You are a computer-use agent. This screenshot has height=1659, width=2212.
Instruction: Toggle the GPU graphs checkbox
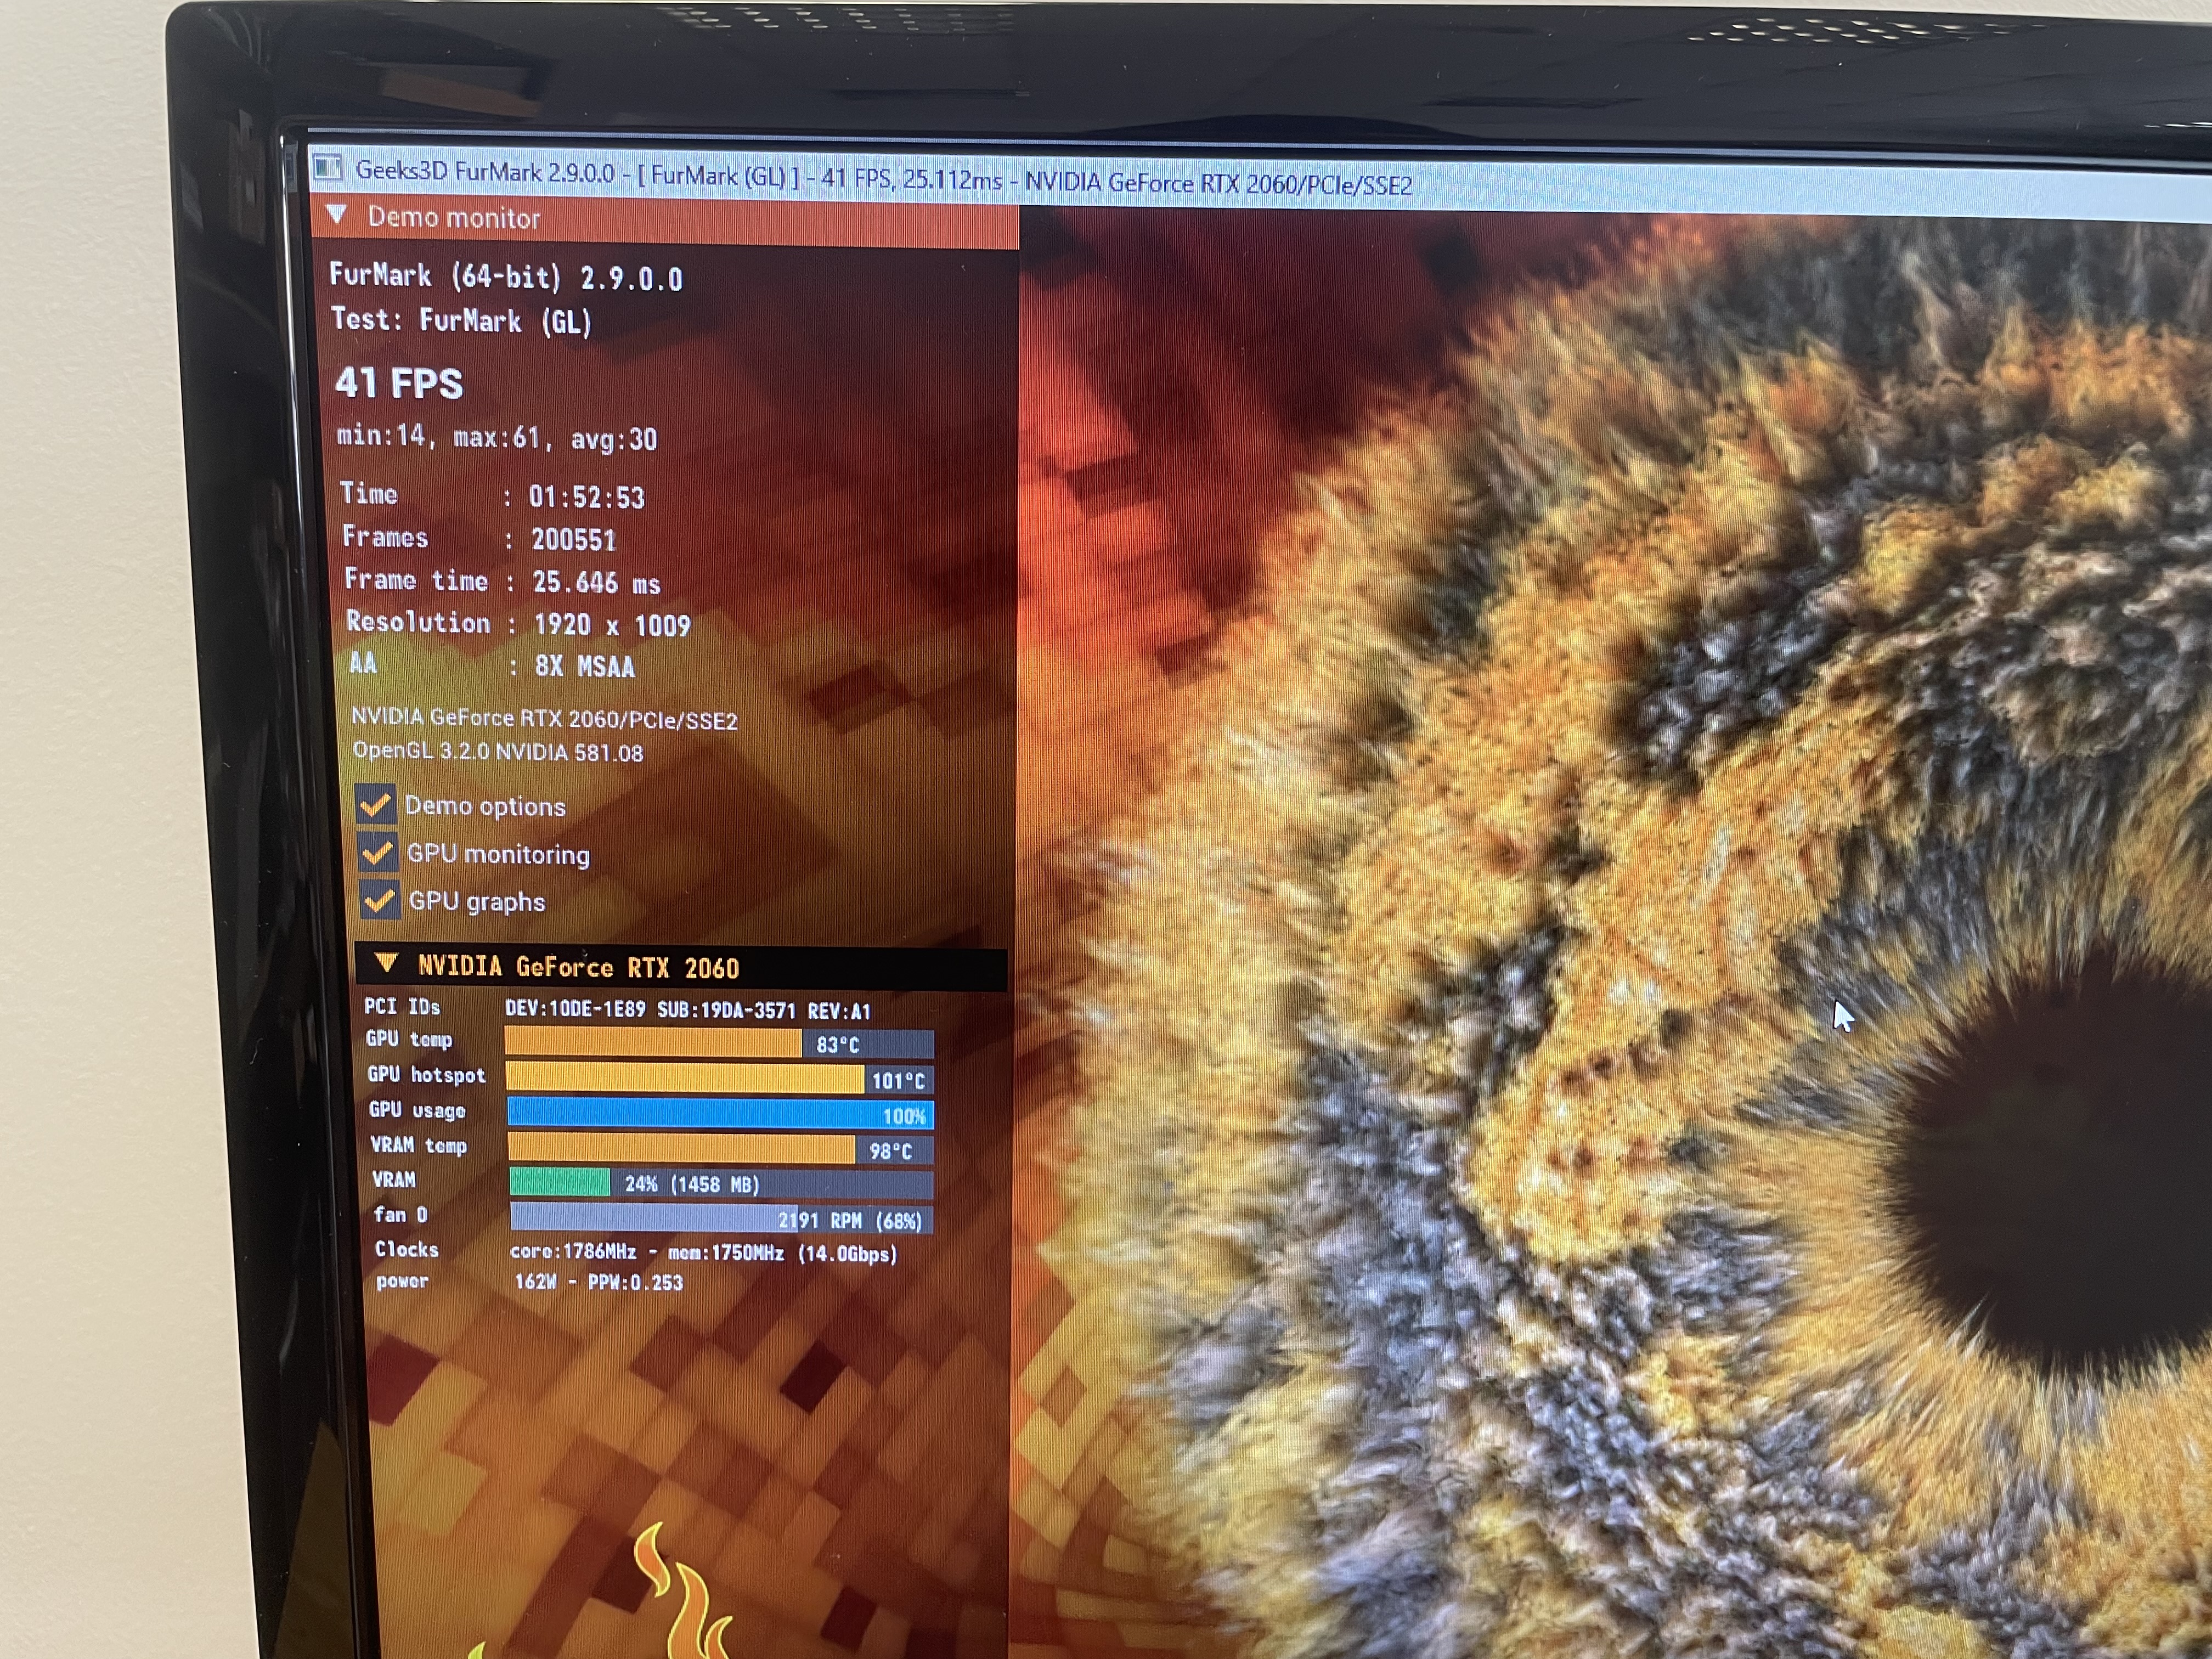pos(379,900)
